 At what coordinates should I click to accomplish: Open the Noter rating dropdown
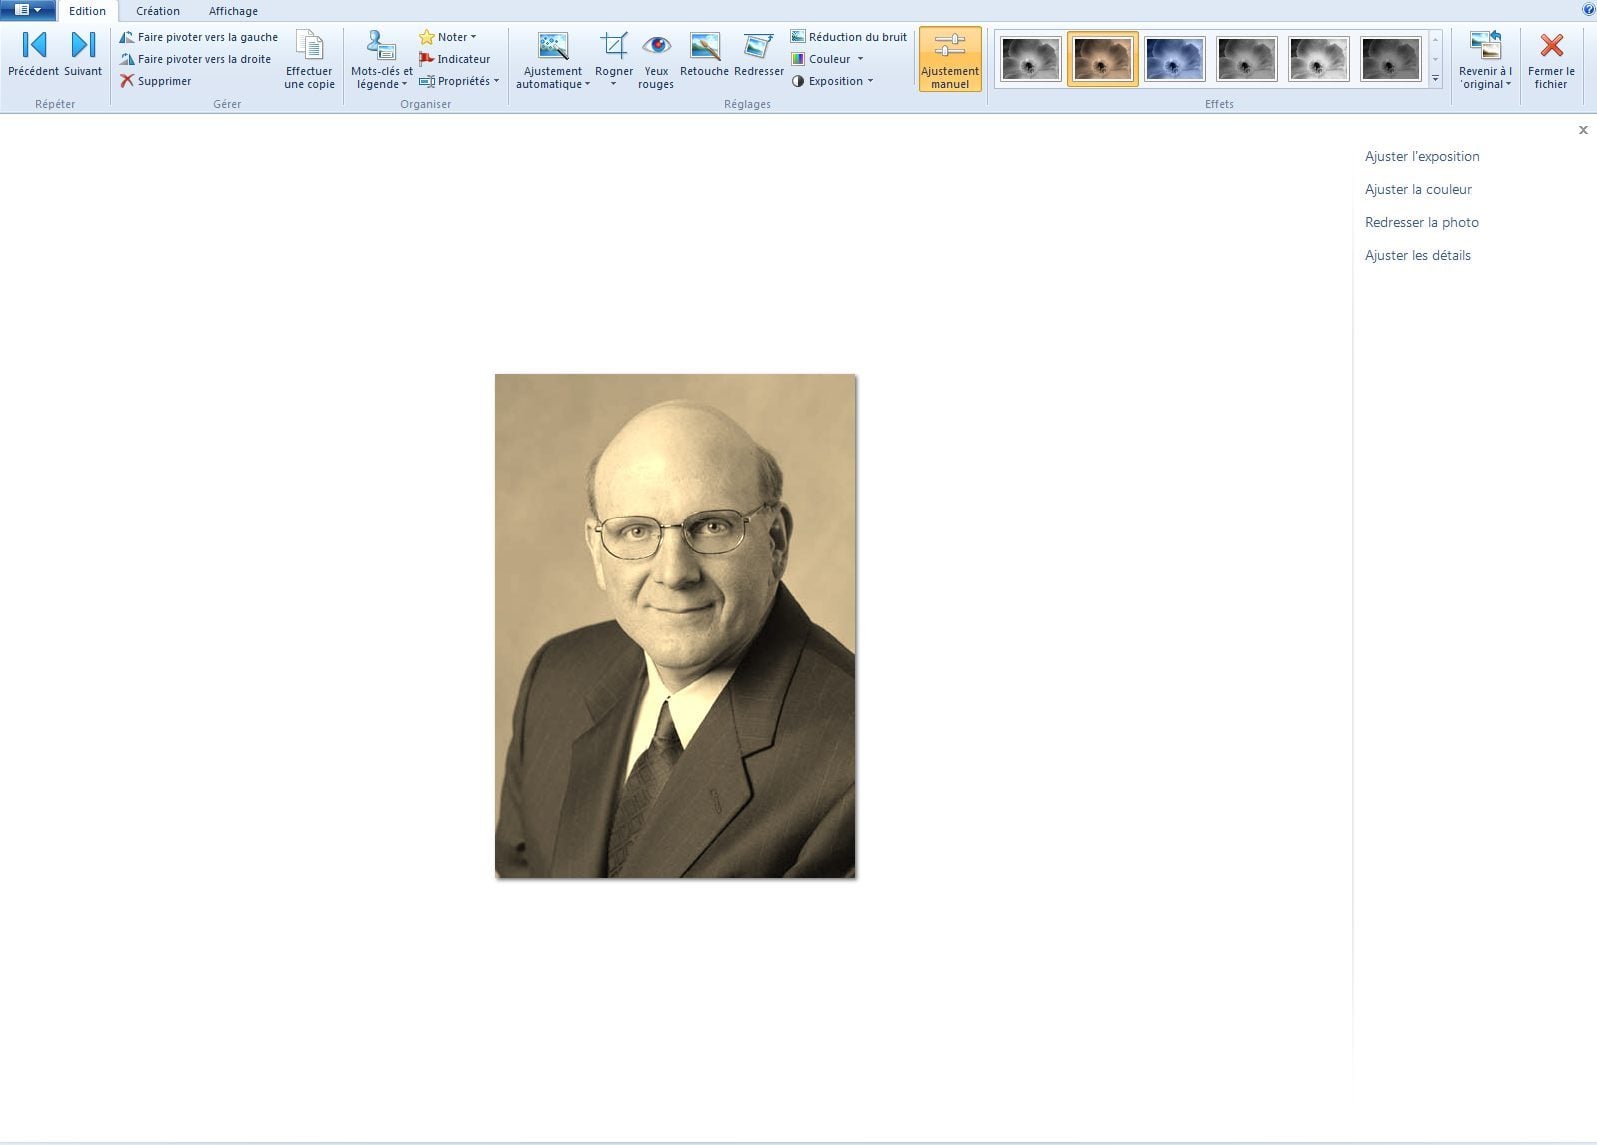[x=447, y=37]
